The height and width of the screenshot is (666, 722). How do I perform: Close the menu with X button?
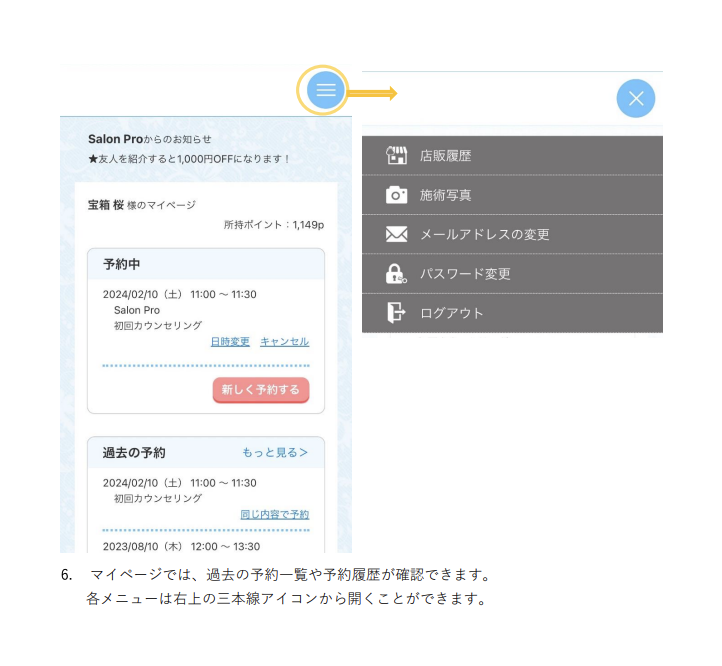636,99
